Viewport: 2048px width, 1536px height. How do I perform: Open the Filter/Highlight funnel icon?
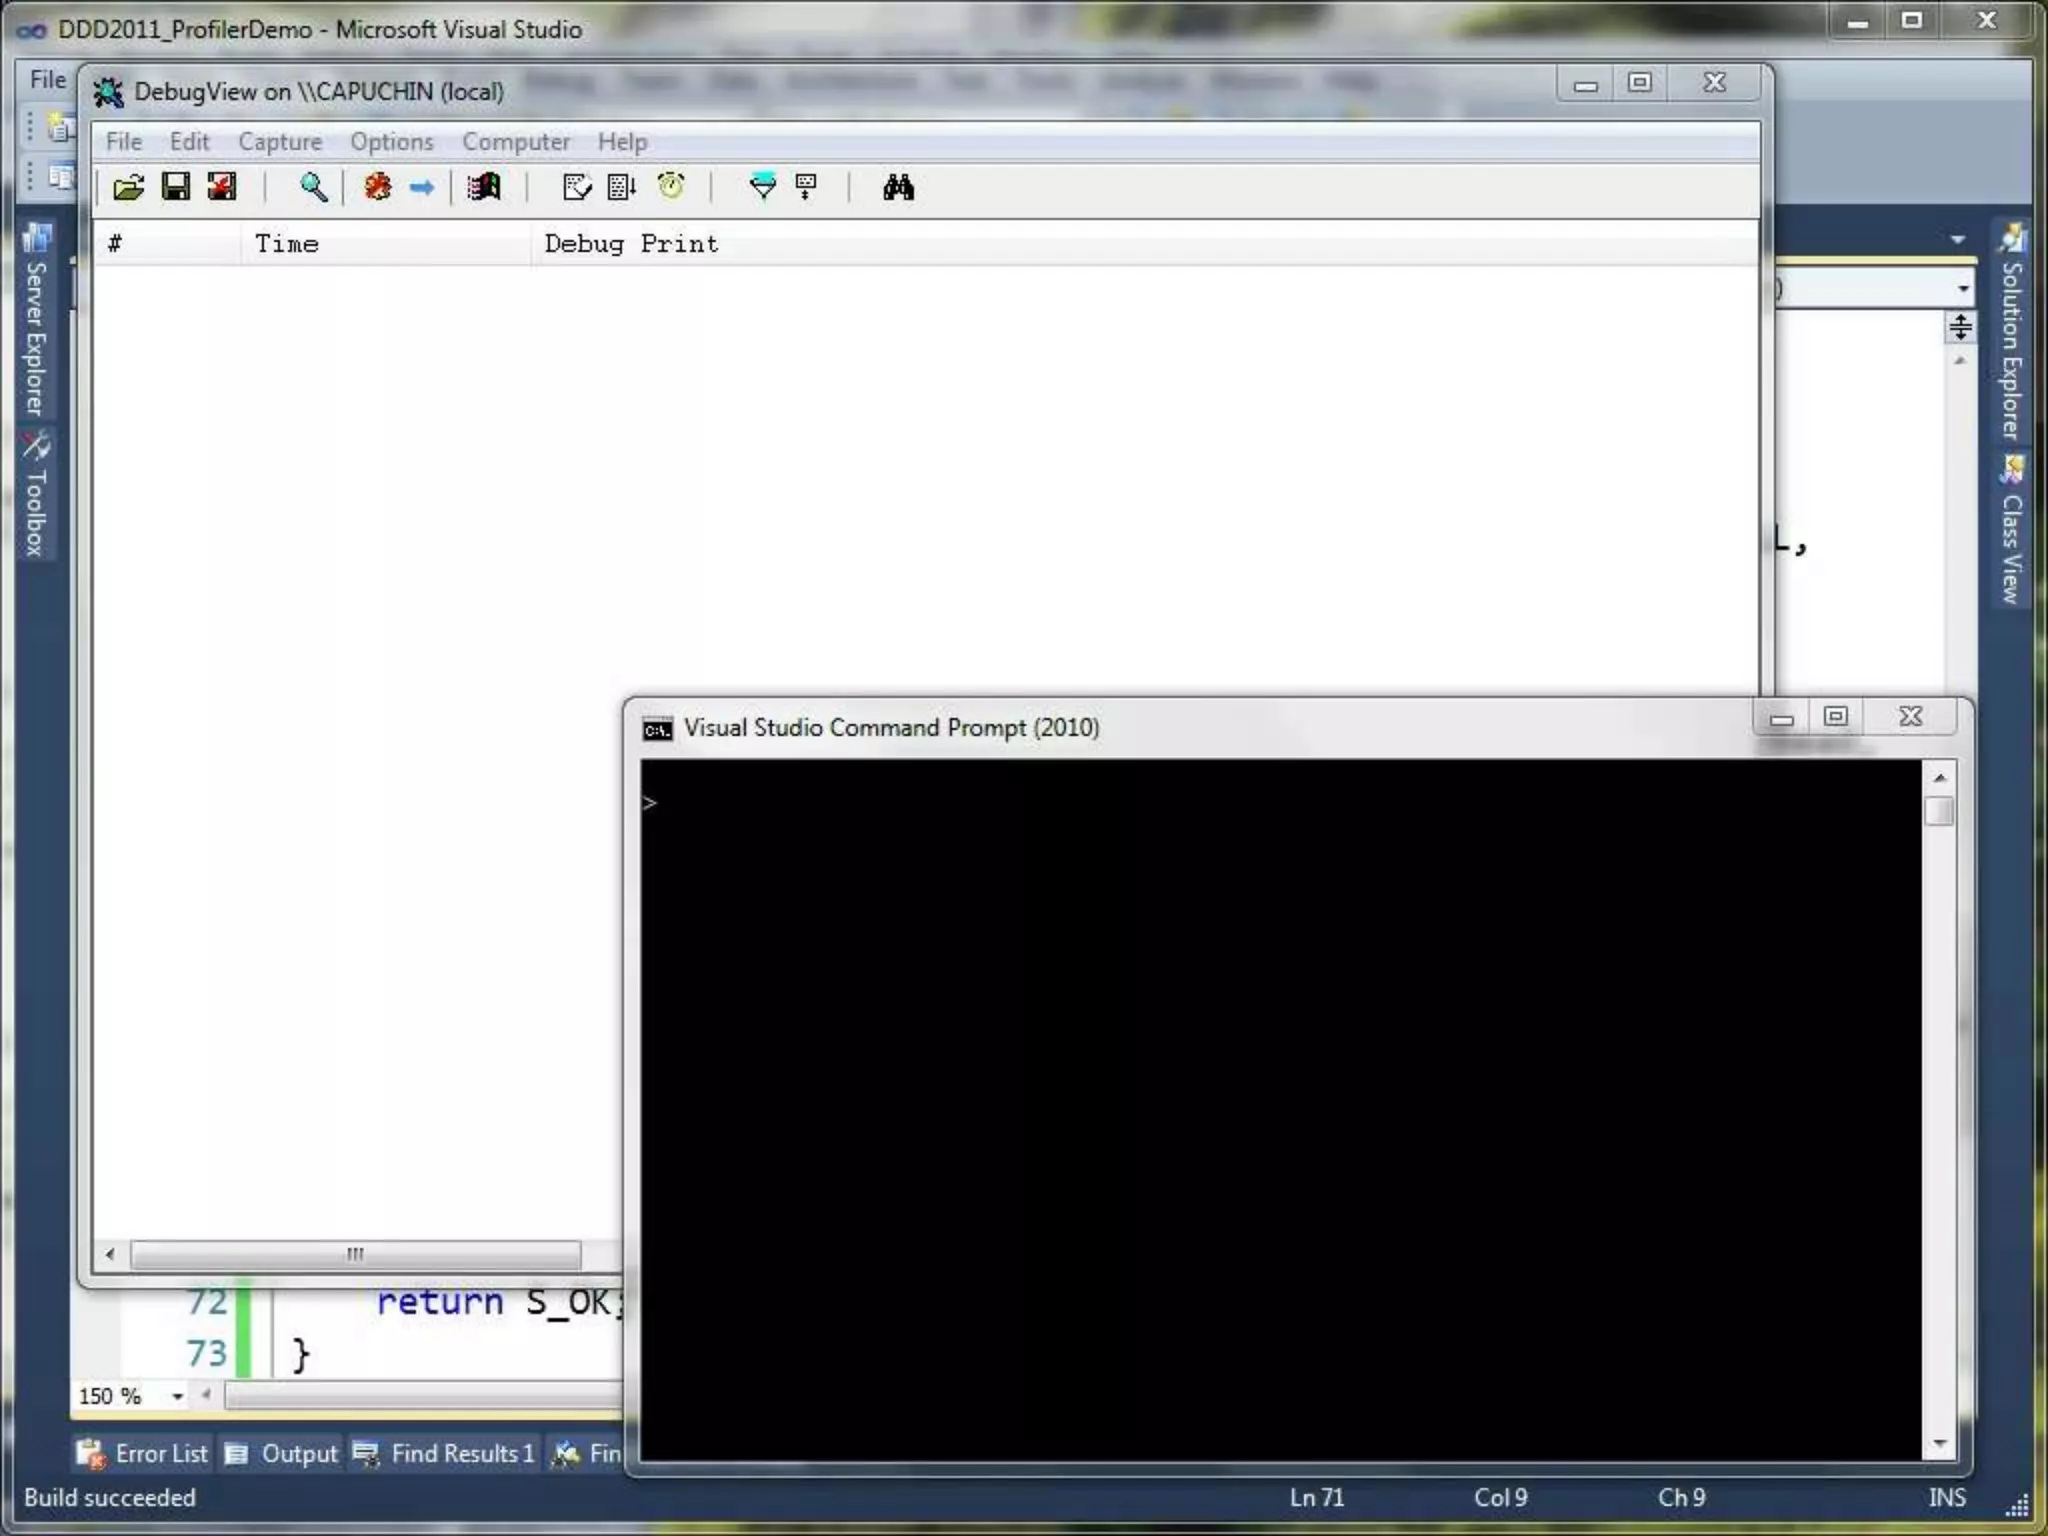point(762,187)
